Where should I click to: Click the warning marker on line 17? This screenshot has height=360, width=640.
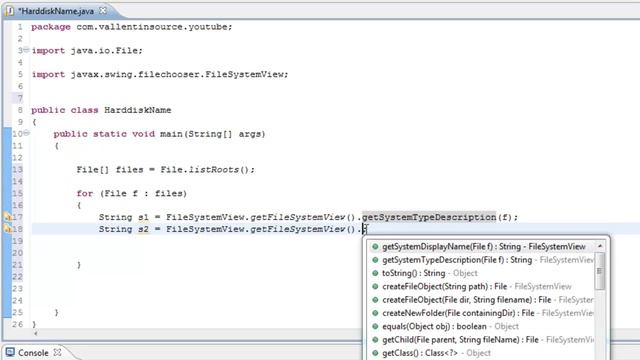click(x=8, y=217)
